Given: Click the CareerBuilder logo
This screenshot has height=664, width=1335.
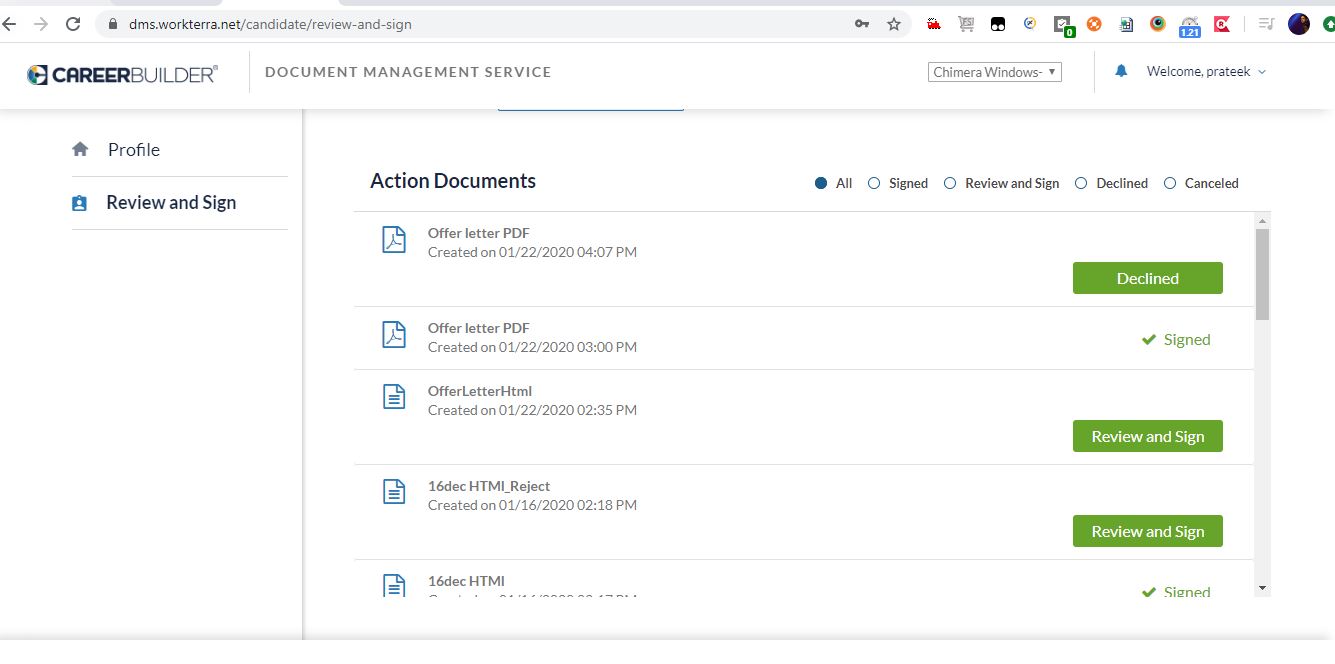Looking at the screenshot, I should point(122,74).
